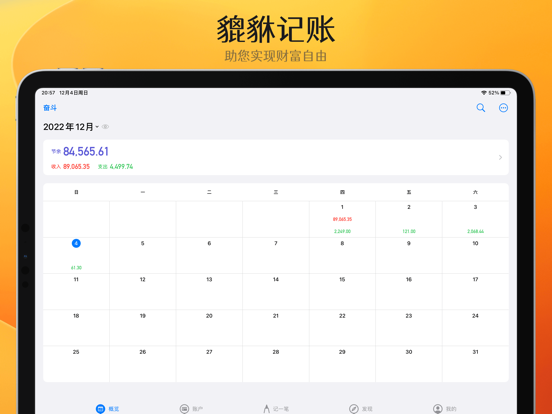Open the red 89,065.35 income entry on day 1

[342, 219]
